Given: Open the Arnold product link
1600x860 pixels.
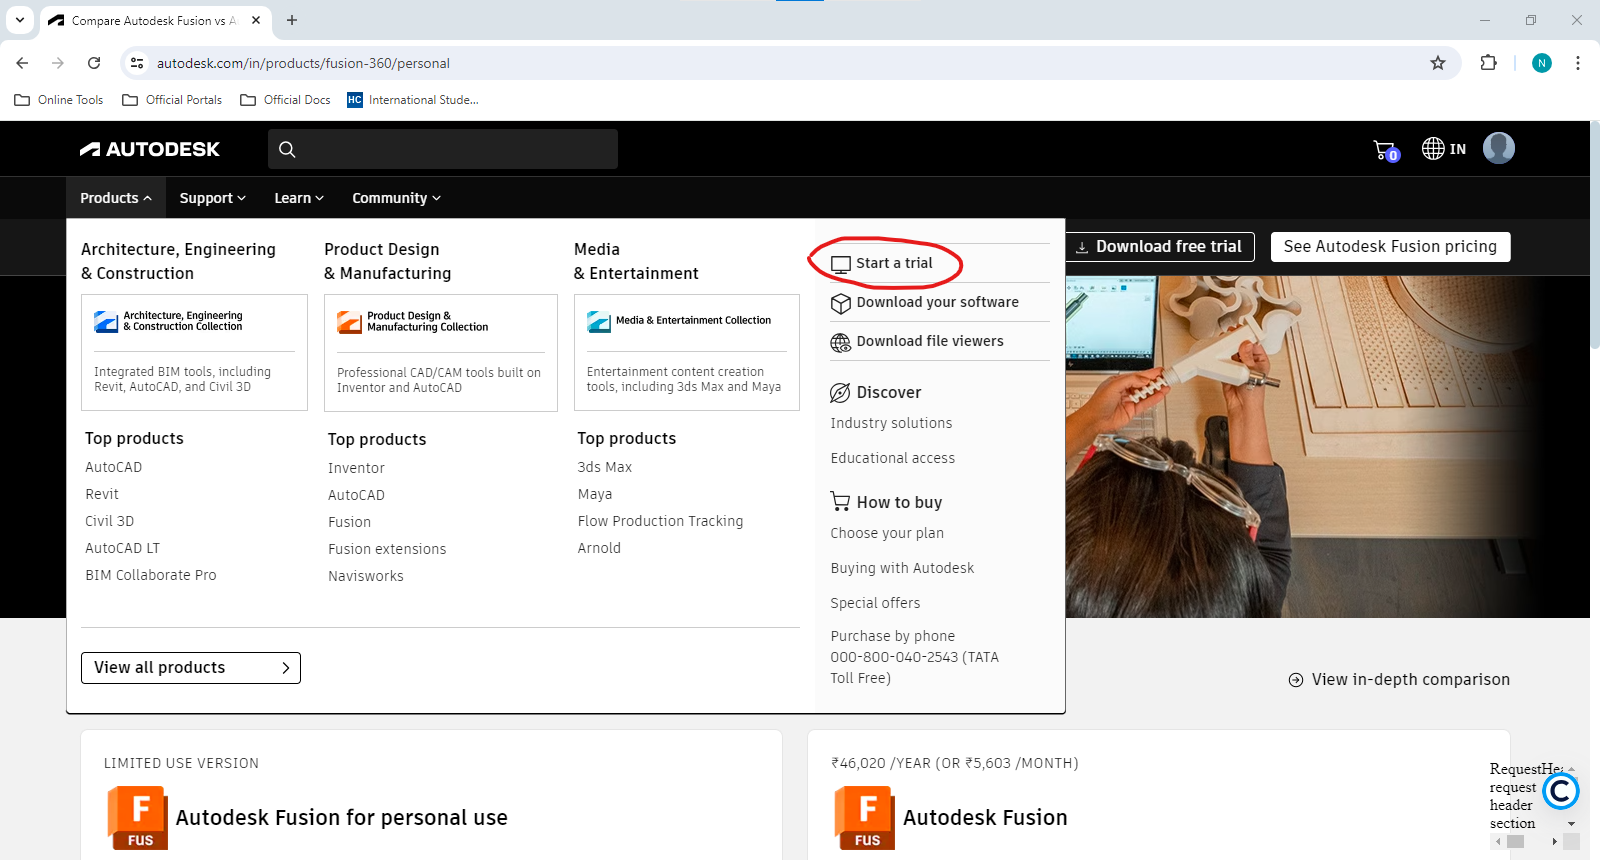Looking at the screenshot, I should click(599, 548).
